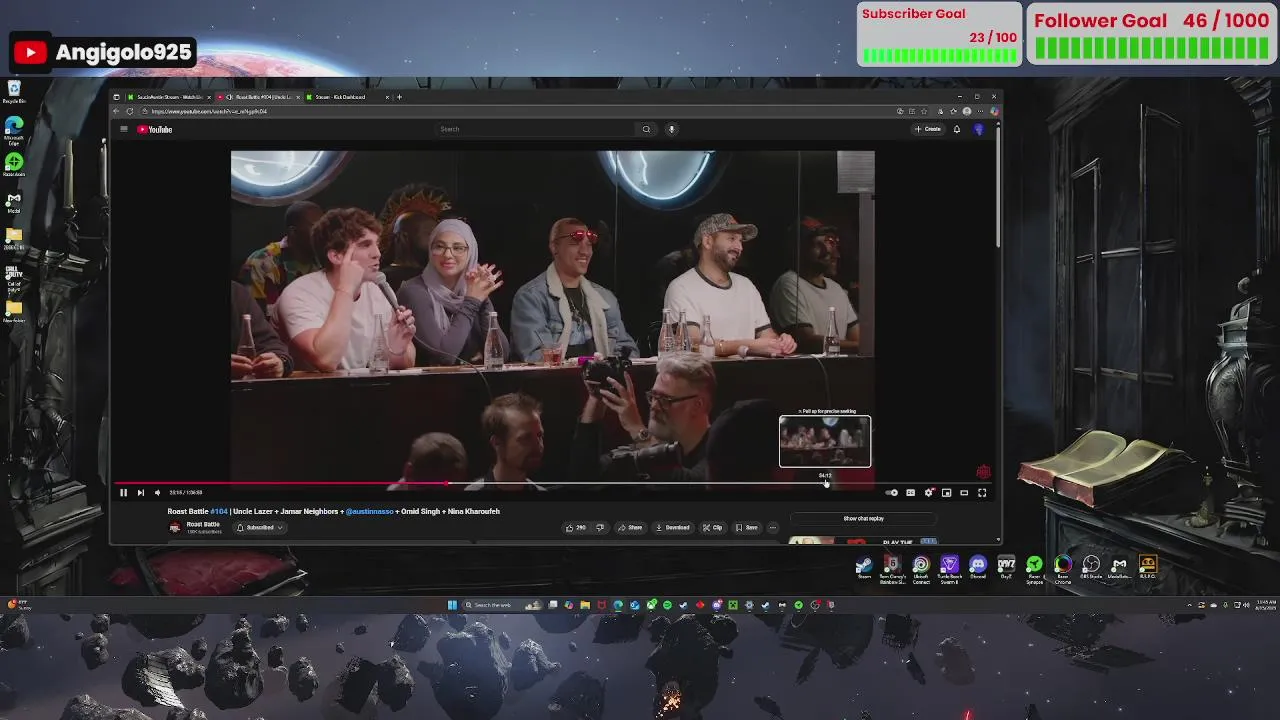Open Discord desktop shortcut
The height and width of the screenshot is (720, 1280).
978,568
